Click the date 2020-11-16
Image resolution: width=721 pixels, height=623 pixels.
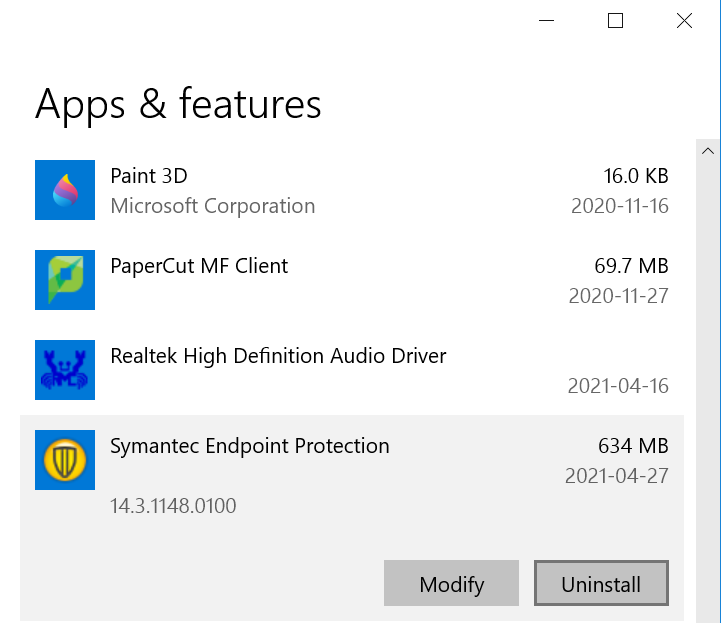620,206
